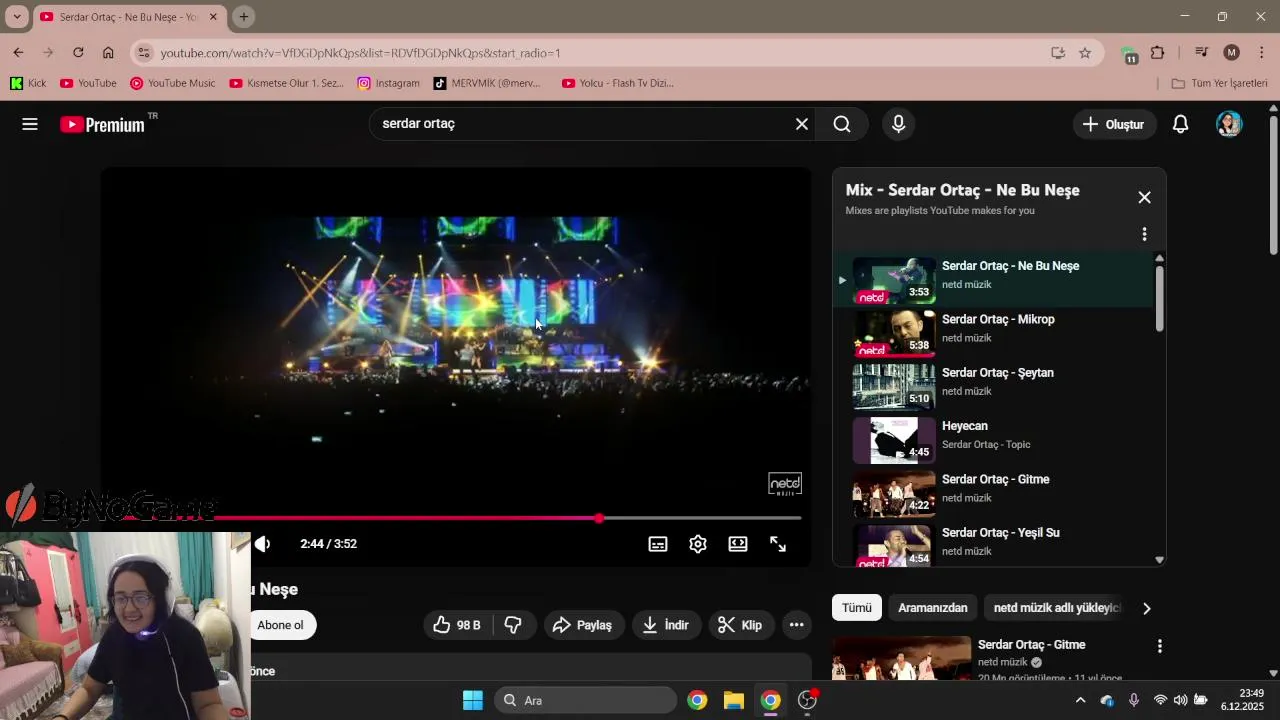The image size is (1280, 720).
Task: Select netd müzik adlı yükleyici chip
Action: (x=1057, y=608)
